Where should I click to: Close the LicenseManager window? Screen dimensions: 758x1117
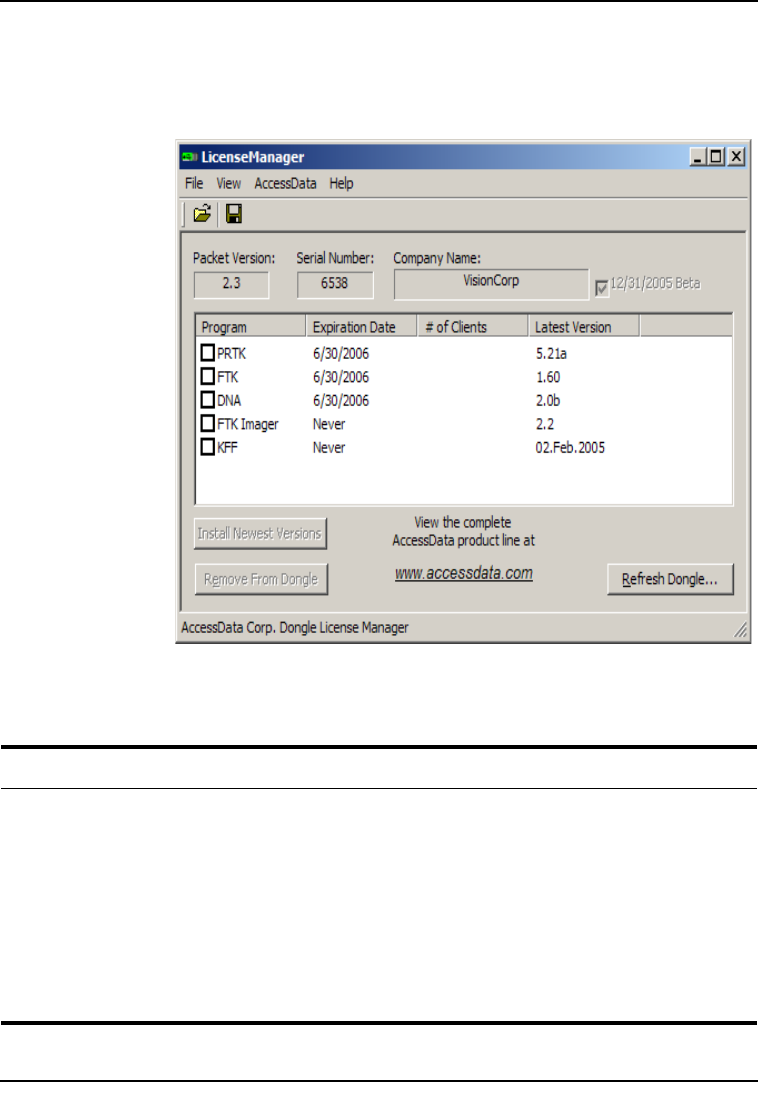pyautogui.click(x=737, y=157)
